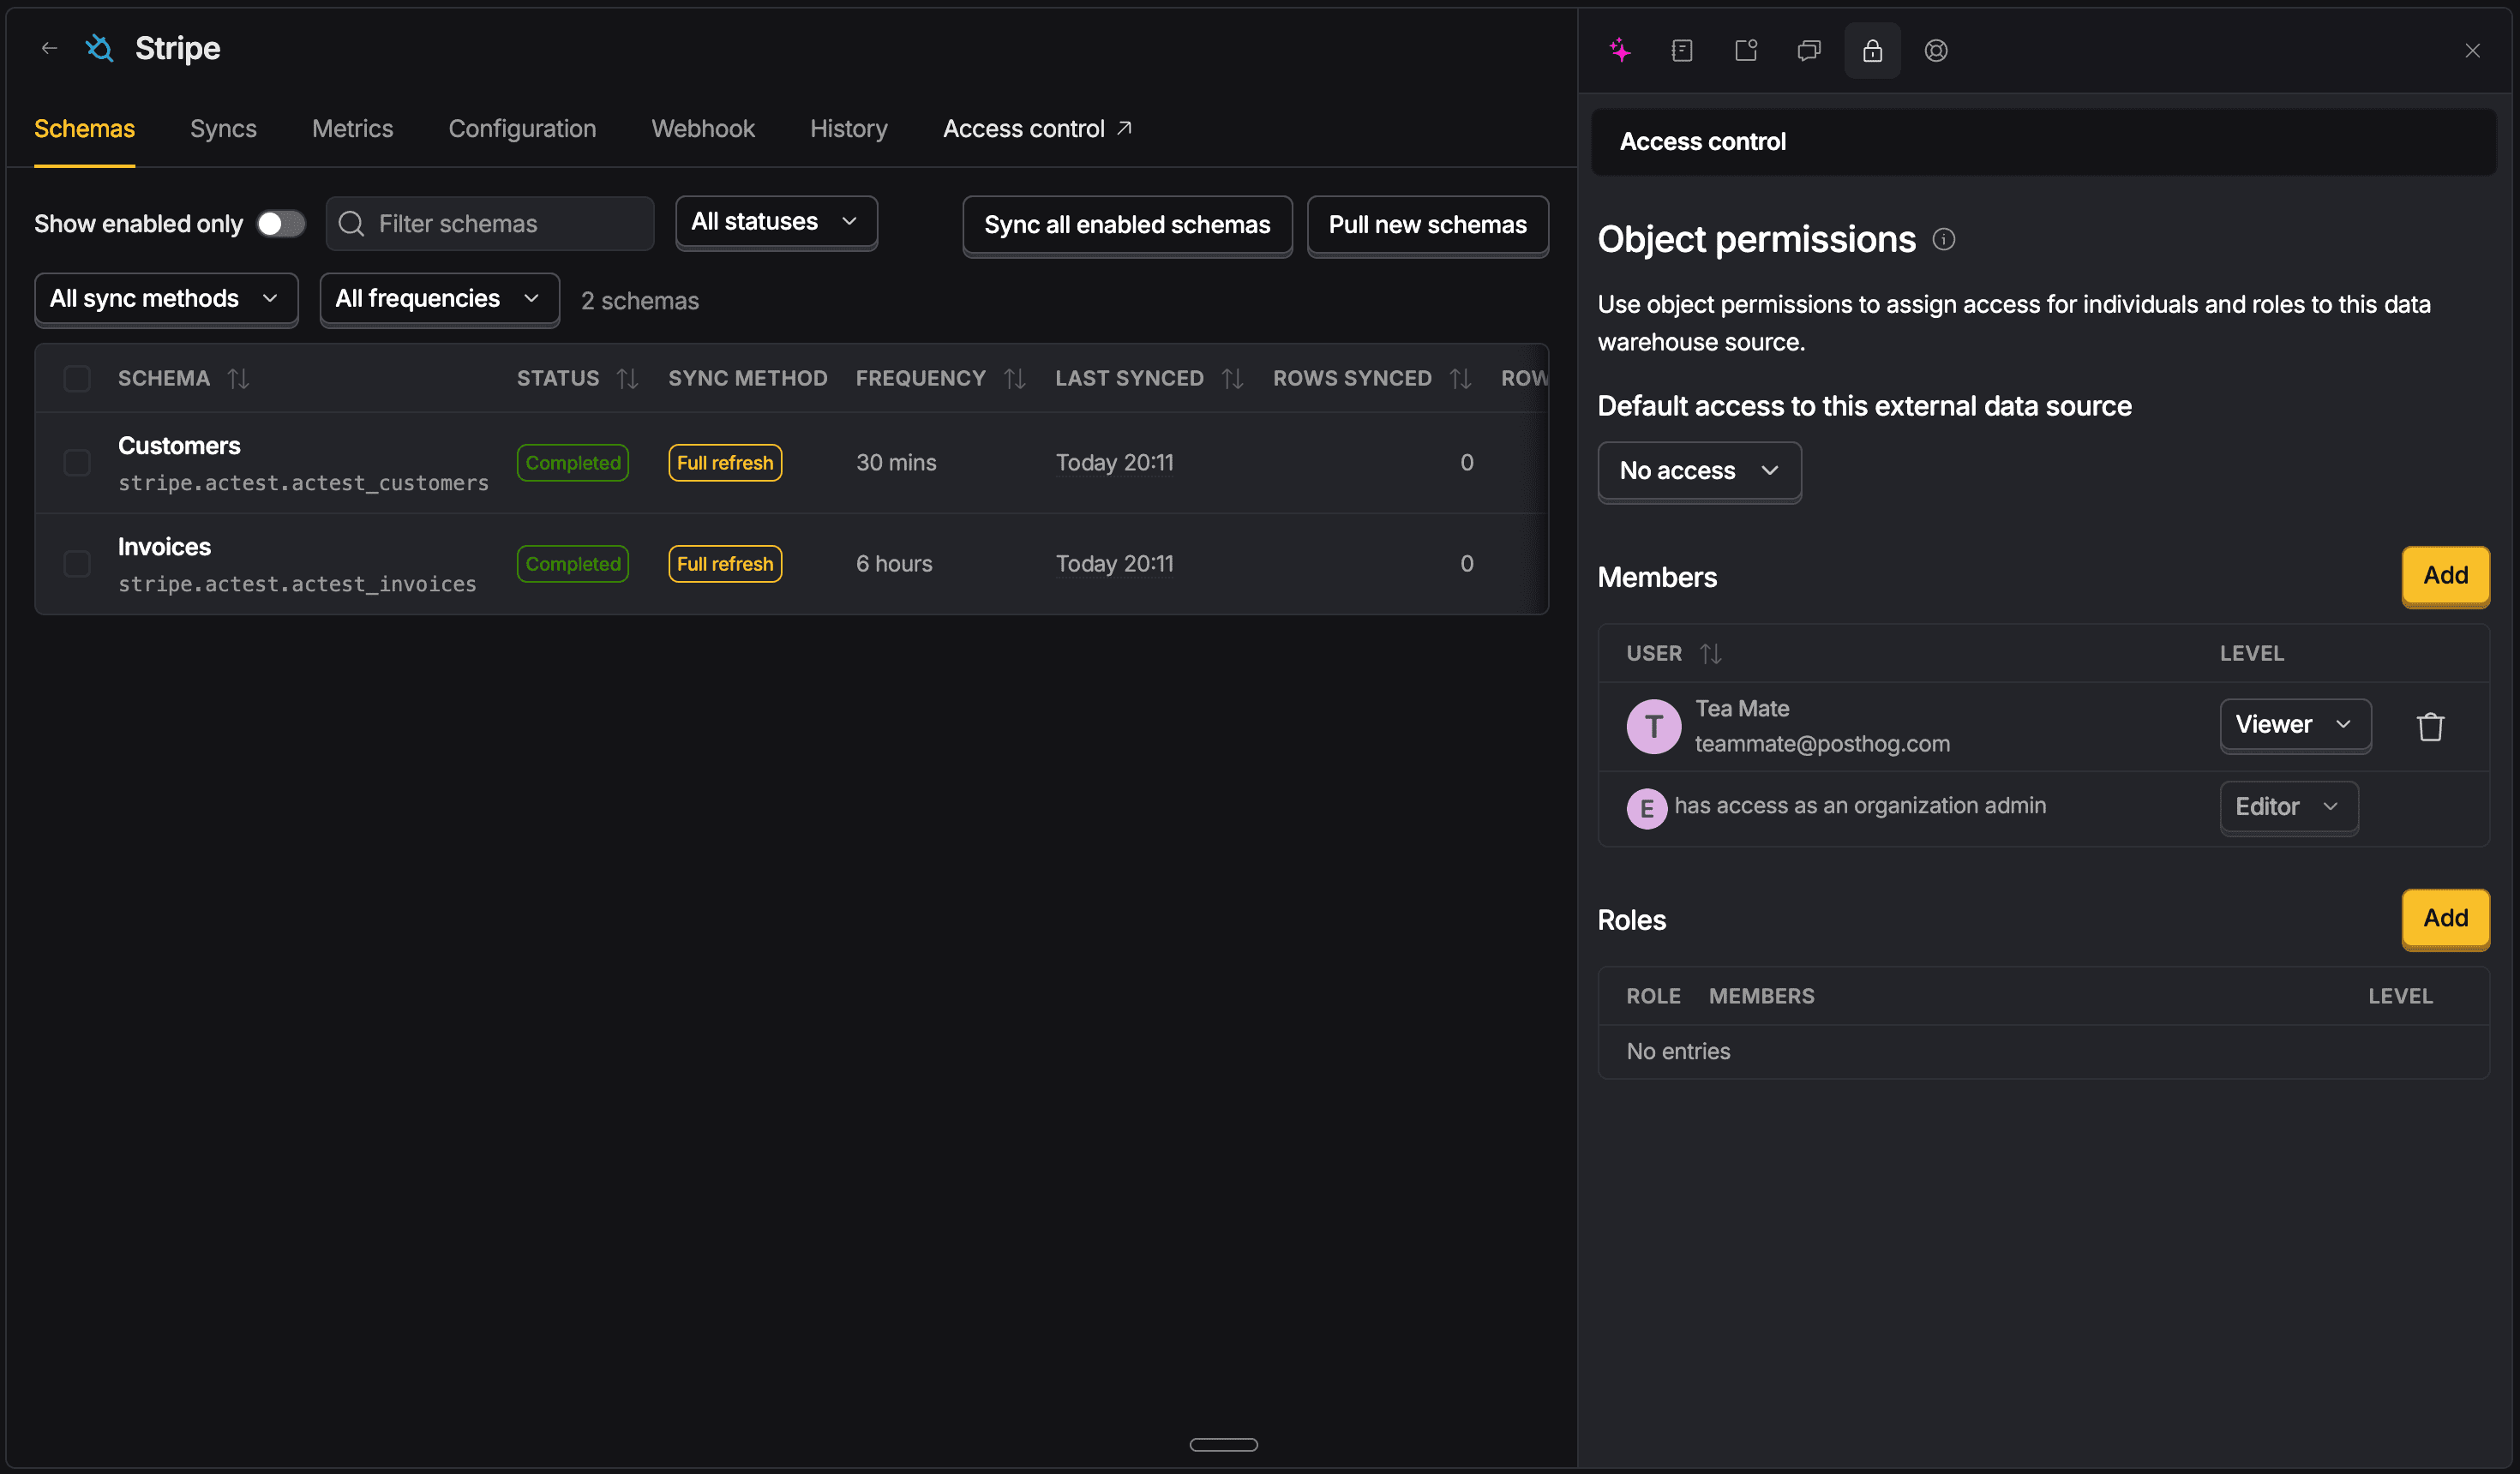Select the lock access control panel icon
This screenshot has width=2520, height=1474.
pyautogui.click(x=1872, y=50)
